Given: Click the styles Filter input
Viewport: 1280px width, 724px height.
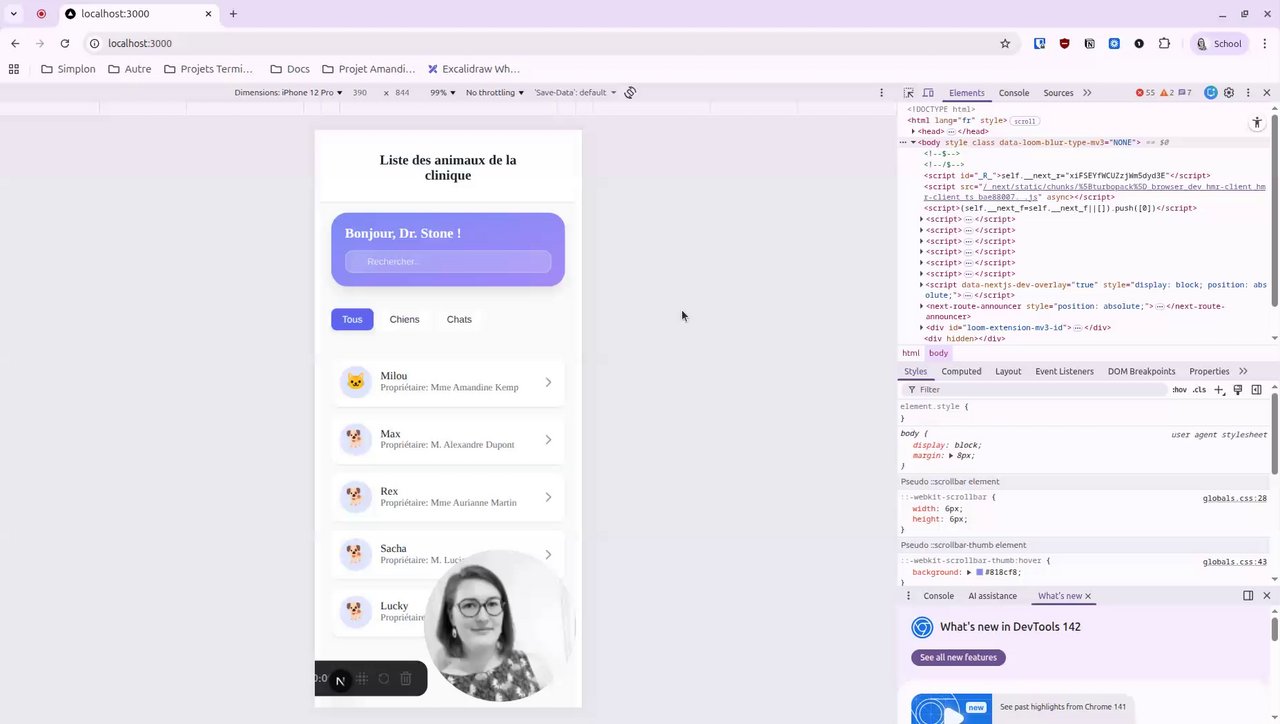Looking at the screenshot, I should click(x=1035, y=390).
